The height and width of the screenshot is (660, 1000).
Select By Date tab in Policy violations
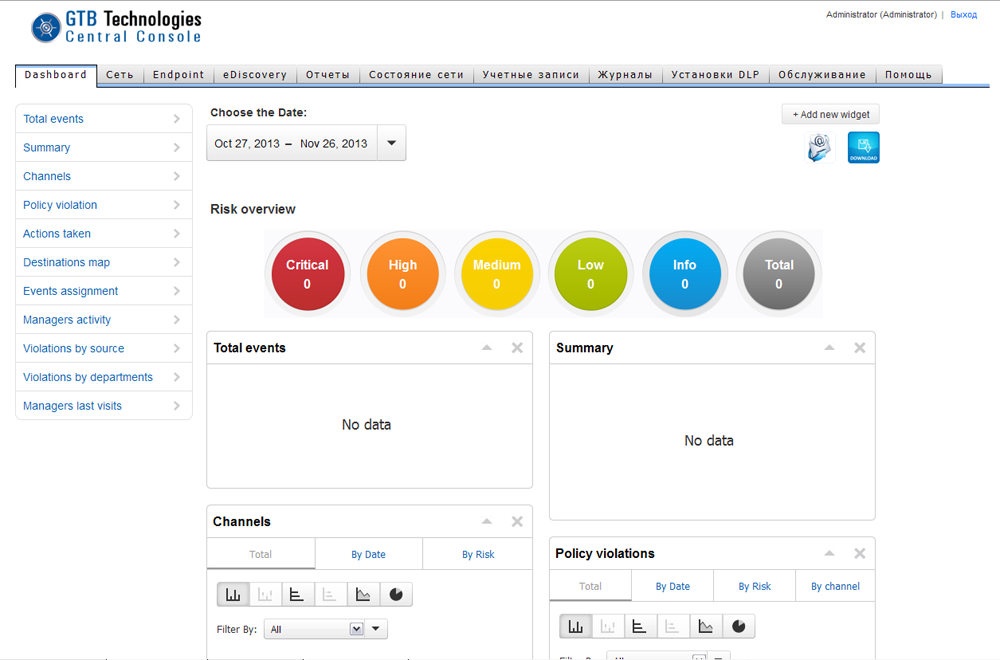pos(672,586)
